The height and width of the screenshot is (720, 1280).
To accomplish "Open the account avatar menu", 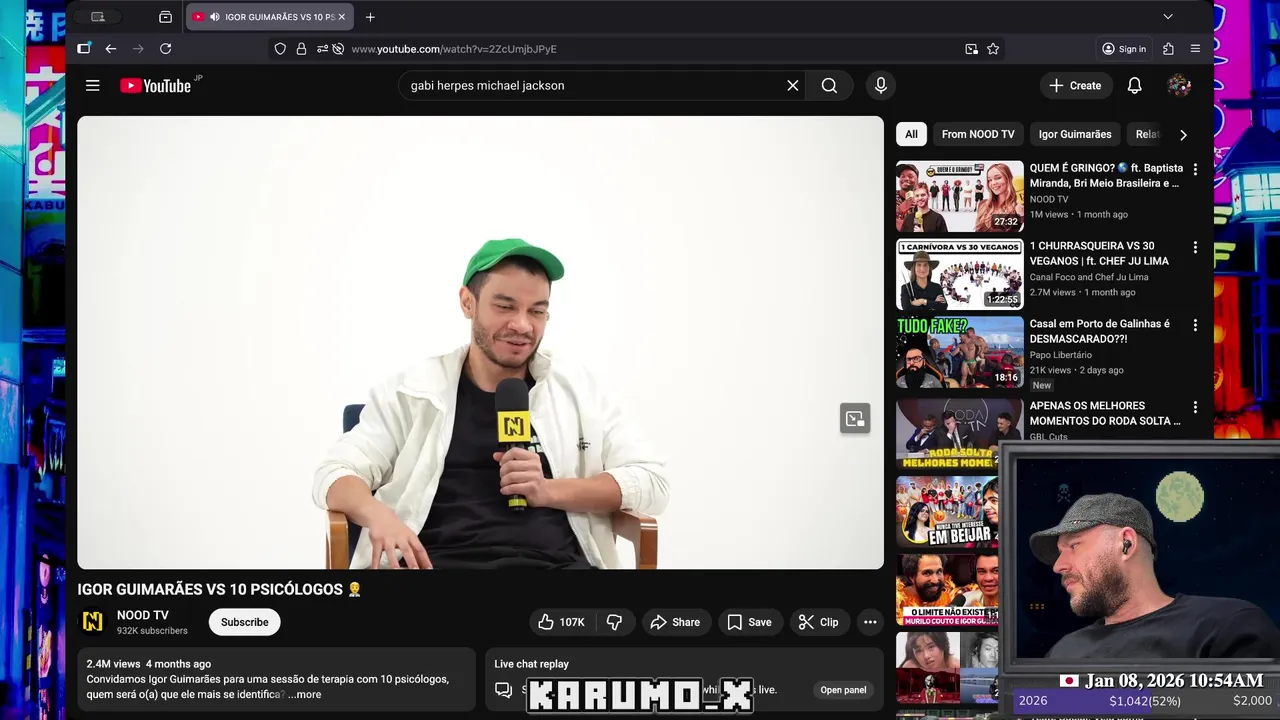I will [x=1179, y=85].
